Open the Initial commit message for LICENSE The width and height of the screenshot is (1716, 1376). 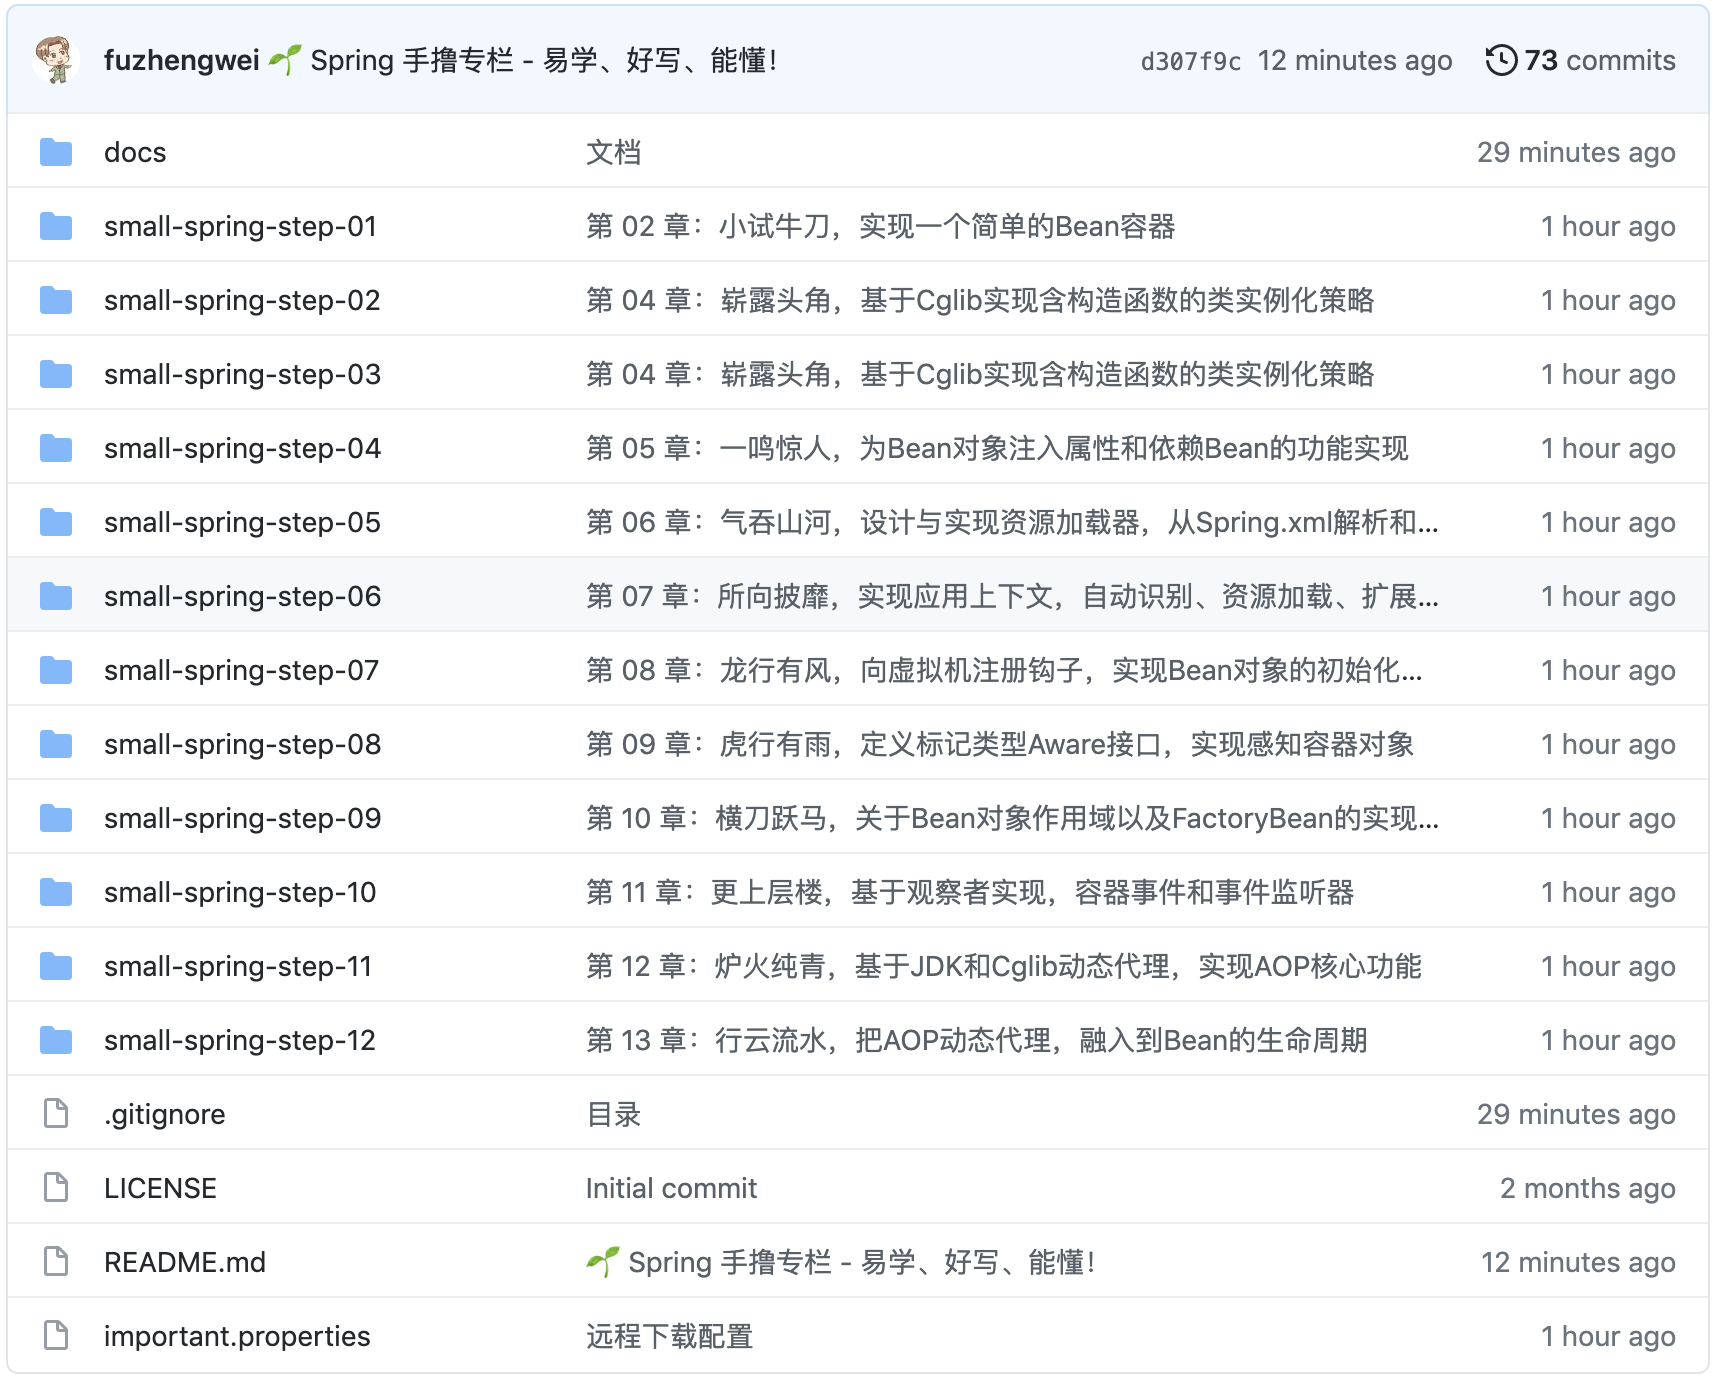671,1188
